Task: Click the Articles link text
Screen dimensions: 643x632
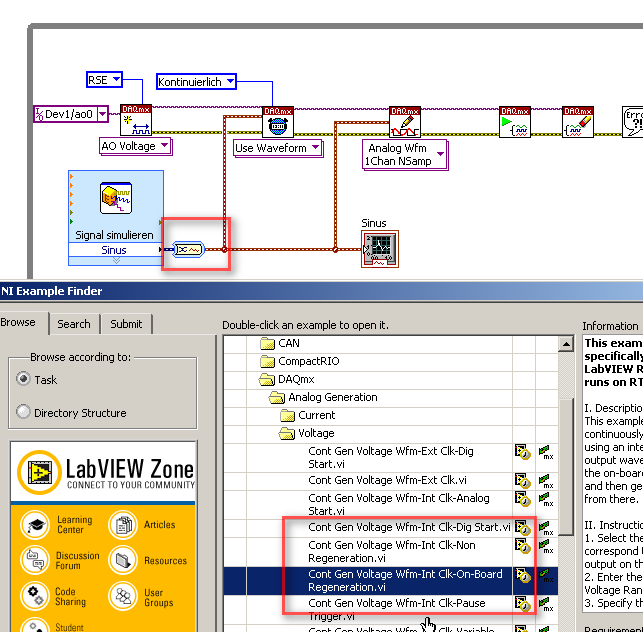Action: pyautogui.click(x=159, y=525)
